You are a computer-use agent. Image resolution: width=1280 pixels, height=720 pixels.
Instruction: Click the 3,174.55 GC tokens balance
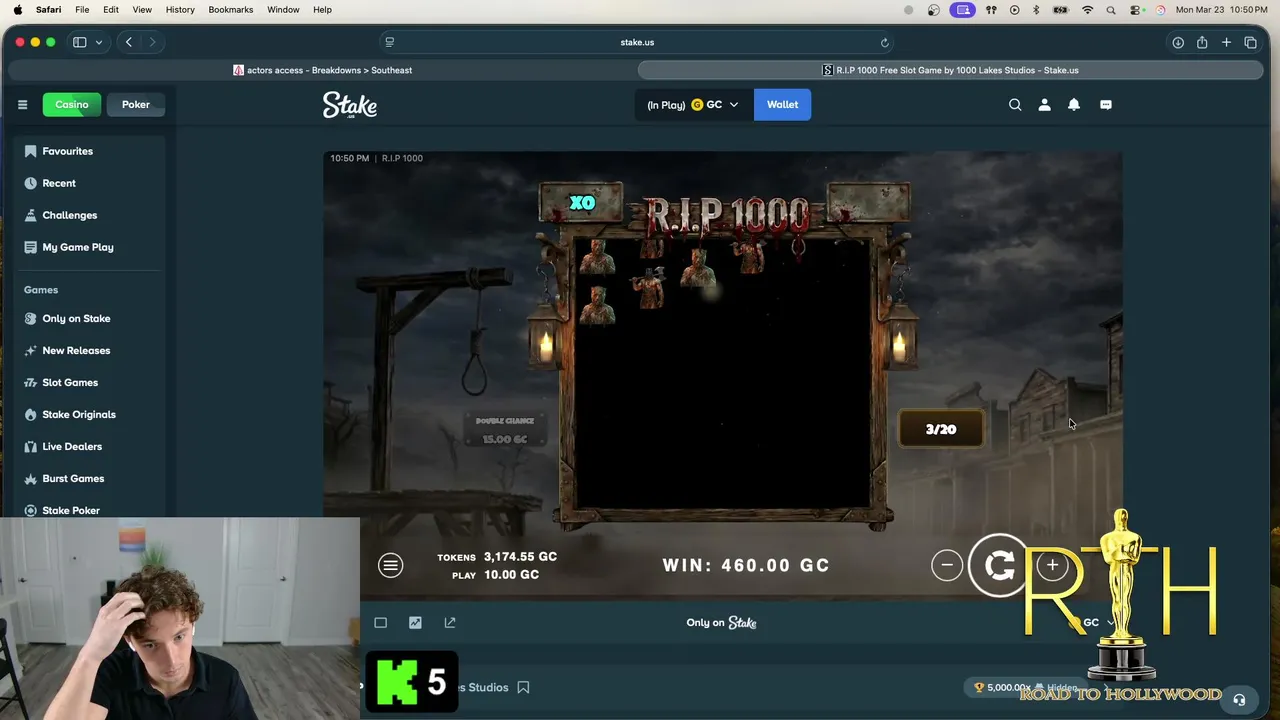click(x=520, y=556)
